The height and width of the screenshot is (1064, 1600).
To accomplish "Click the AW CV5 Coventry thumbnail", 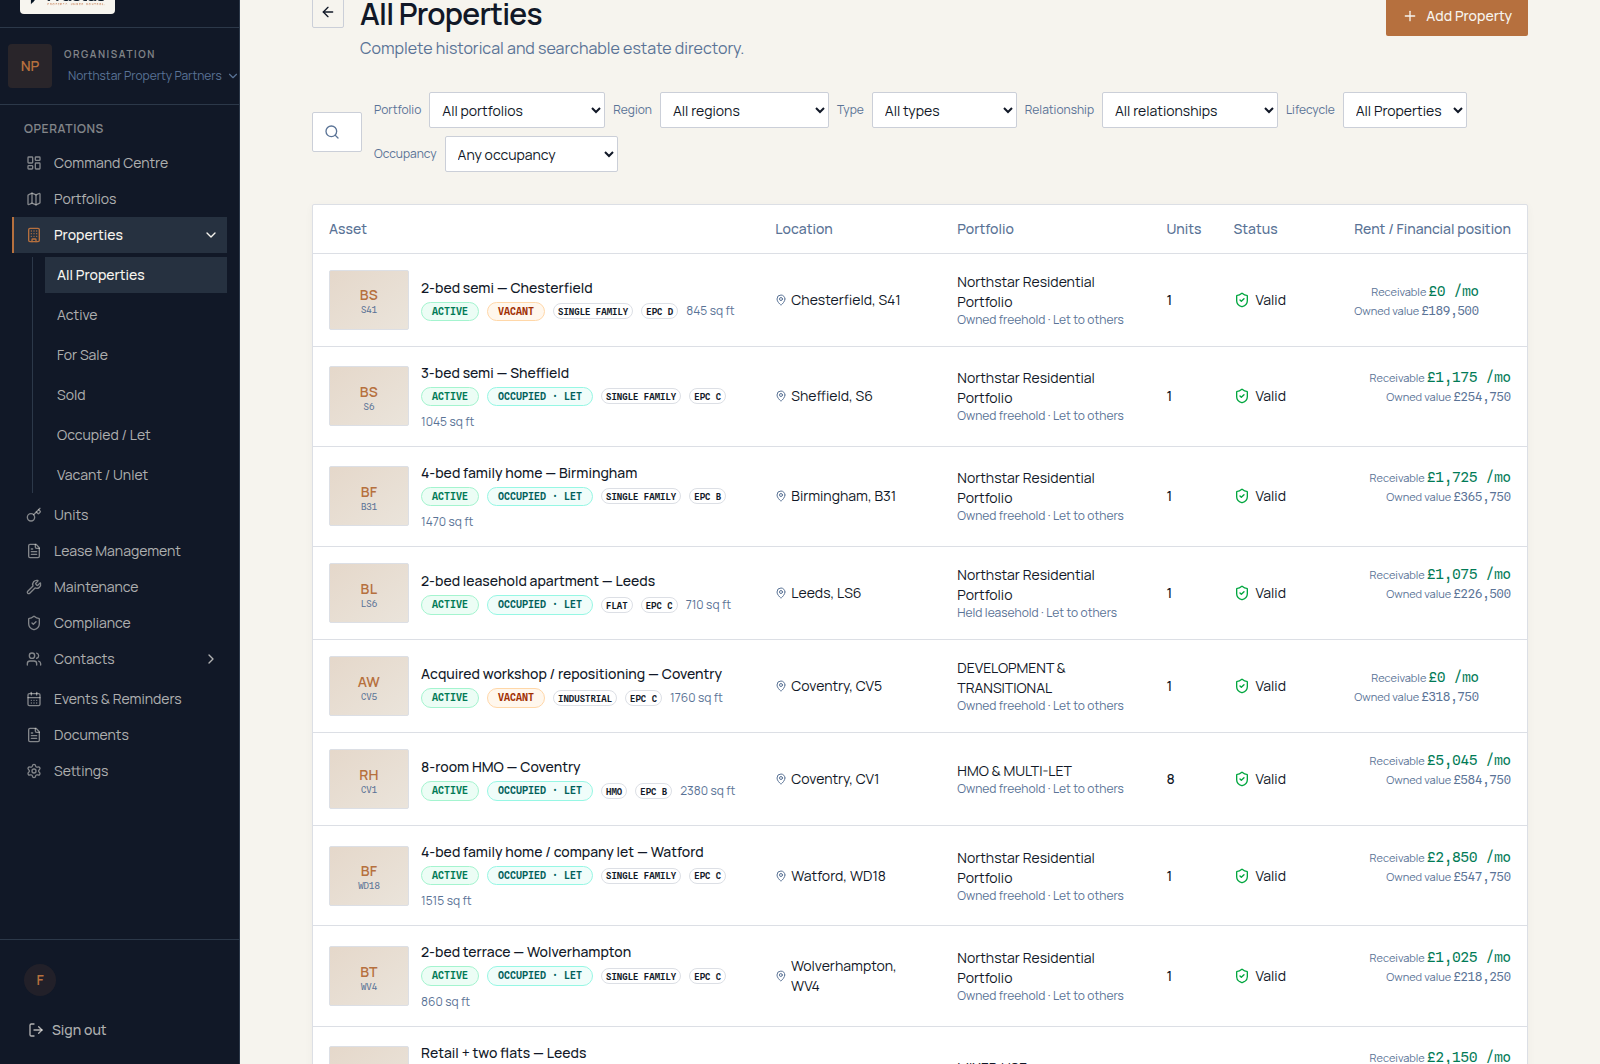I will [369, 686].
